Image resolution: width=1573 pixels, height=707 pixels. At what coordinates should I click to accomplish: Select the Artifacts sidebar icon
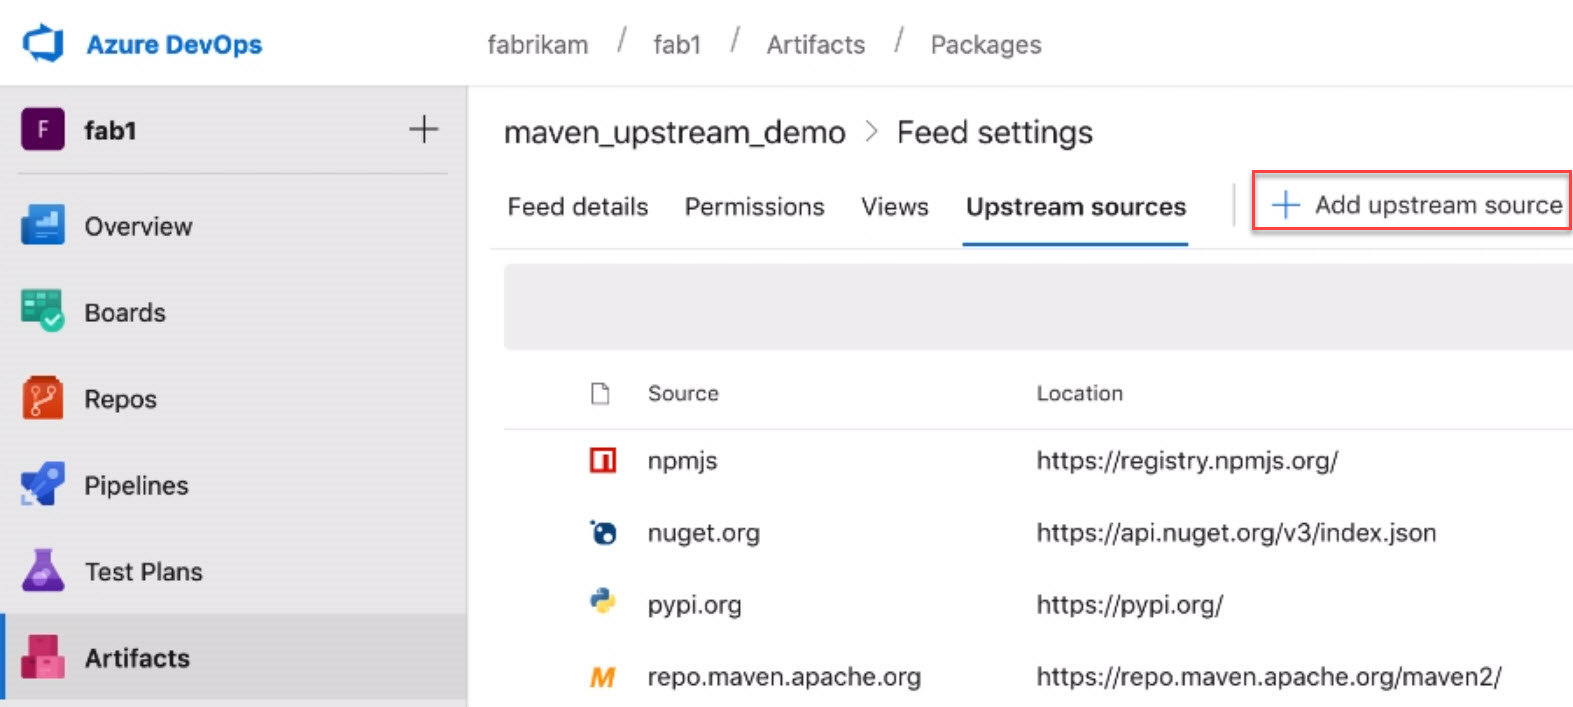43,658
